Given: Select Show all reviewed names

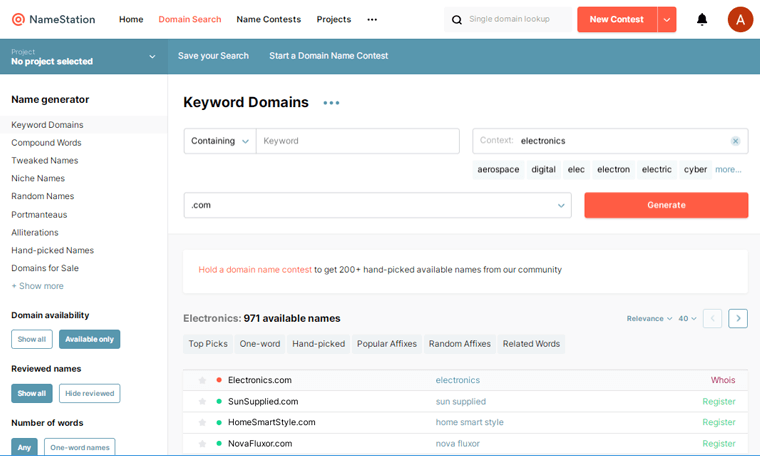Looking at the screenshot, I should pyautogui.click(x=32, y=393).
